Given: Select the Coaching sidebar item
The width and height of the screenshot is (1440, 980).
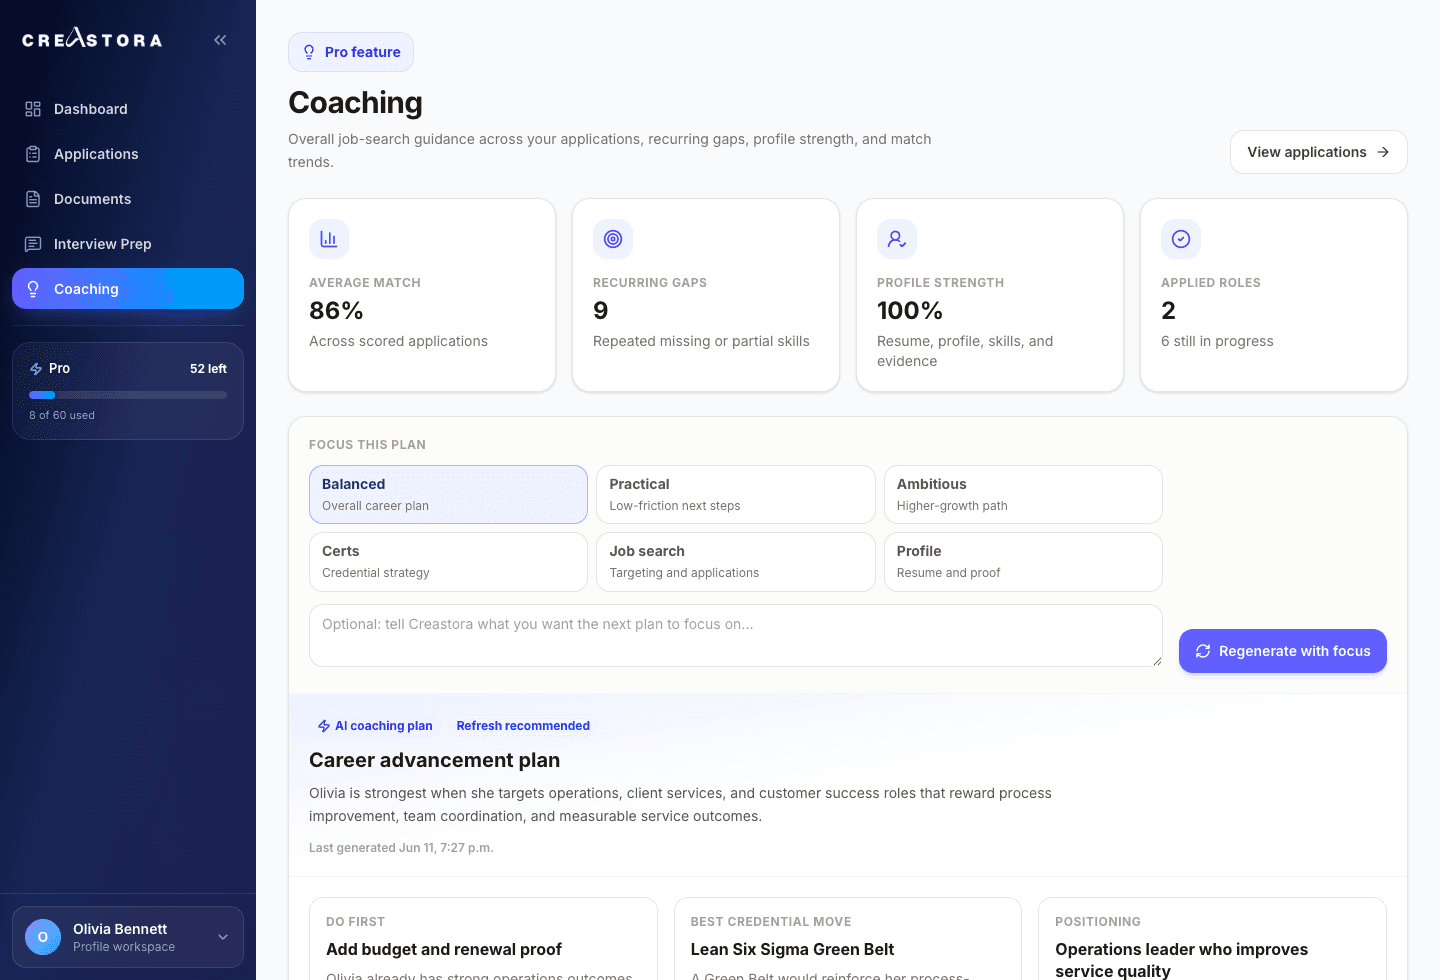Looking at the screenshot, I should coord(128,289).
